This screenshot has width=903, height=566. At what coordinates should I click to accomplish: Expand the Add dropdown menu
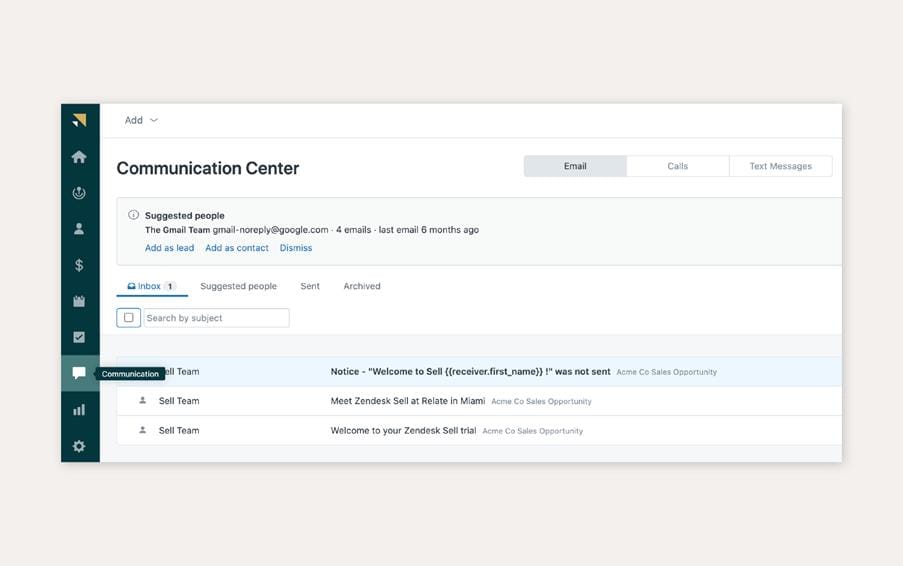[x=141, y=120]
